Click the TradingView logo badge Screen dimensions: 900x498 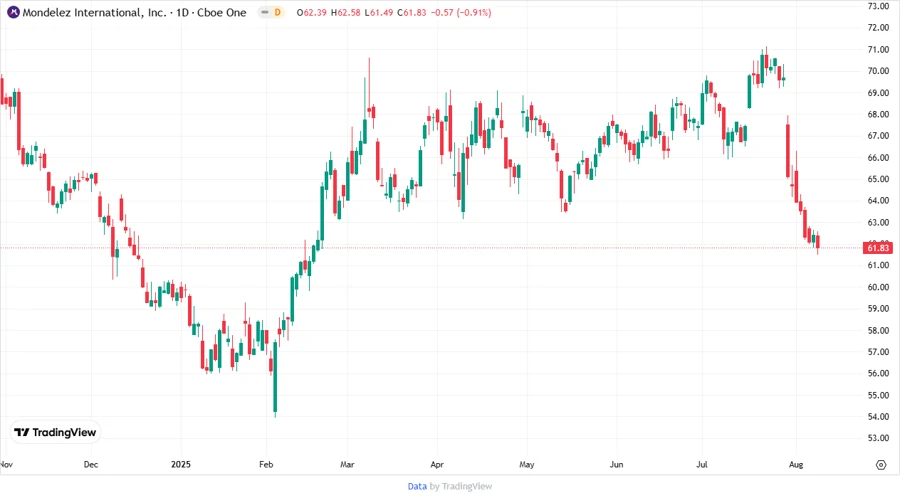(x=56, y=432)
